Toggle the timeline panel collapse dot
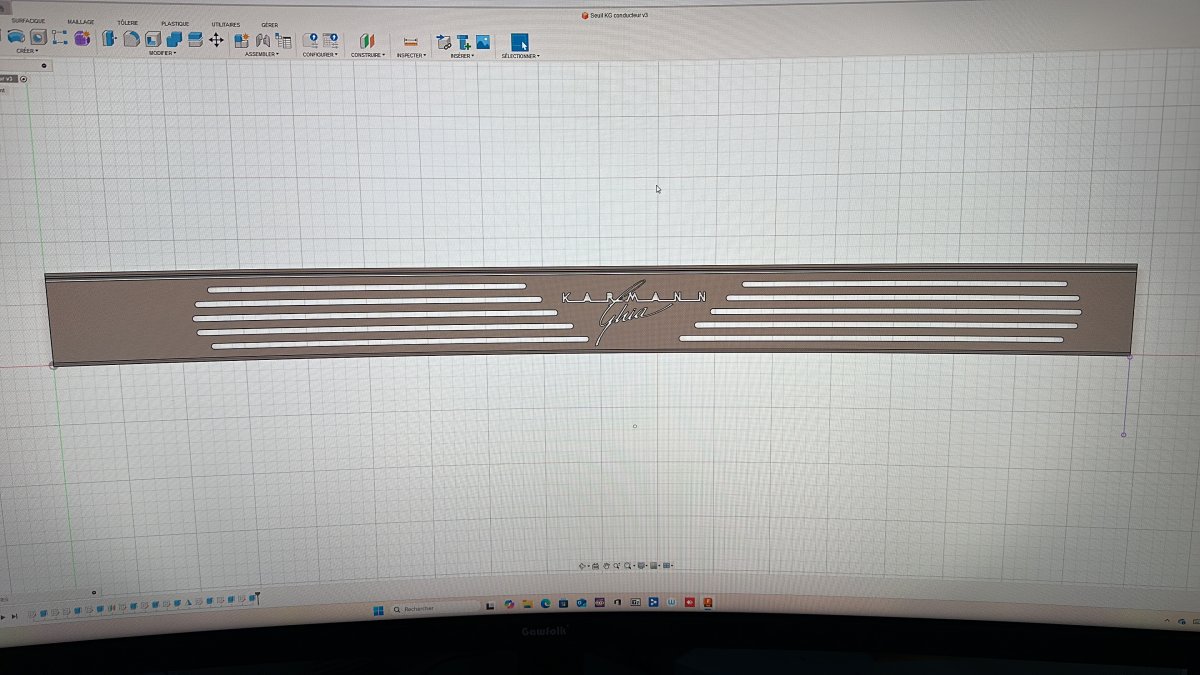 94,592
